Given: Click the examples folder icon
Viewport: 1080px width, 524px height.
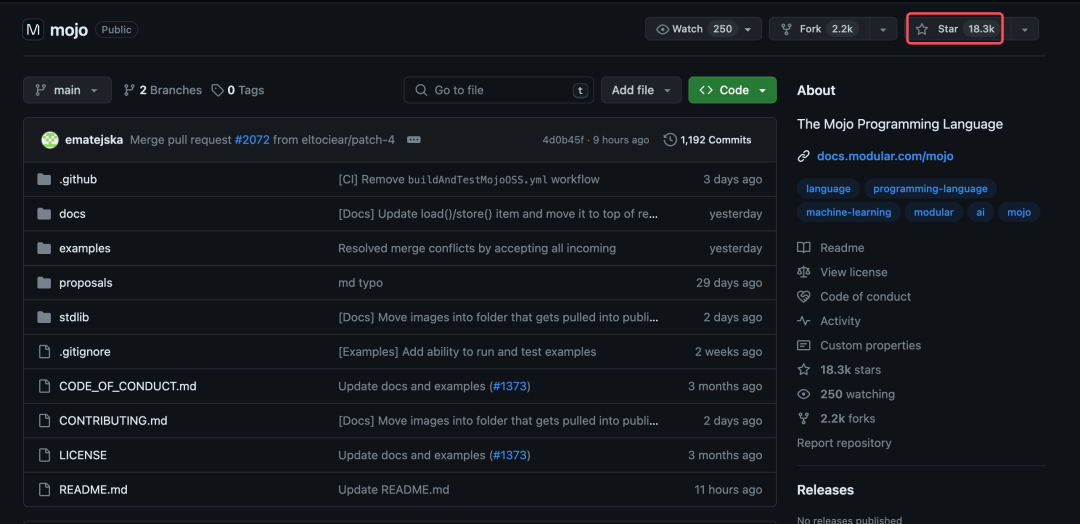Looking at the screenshot, I should (x=44, y=249).
